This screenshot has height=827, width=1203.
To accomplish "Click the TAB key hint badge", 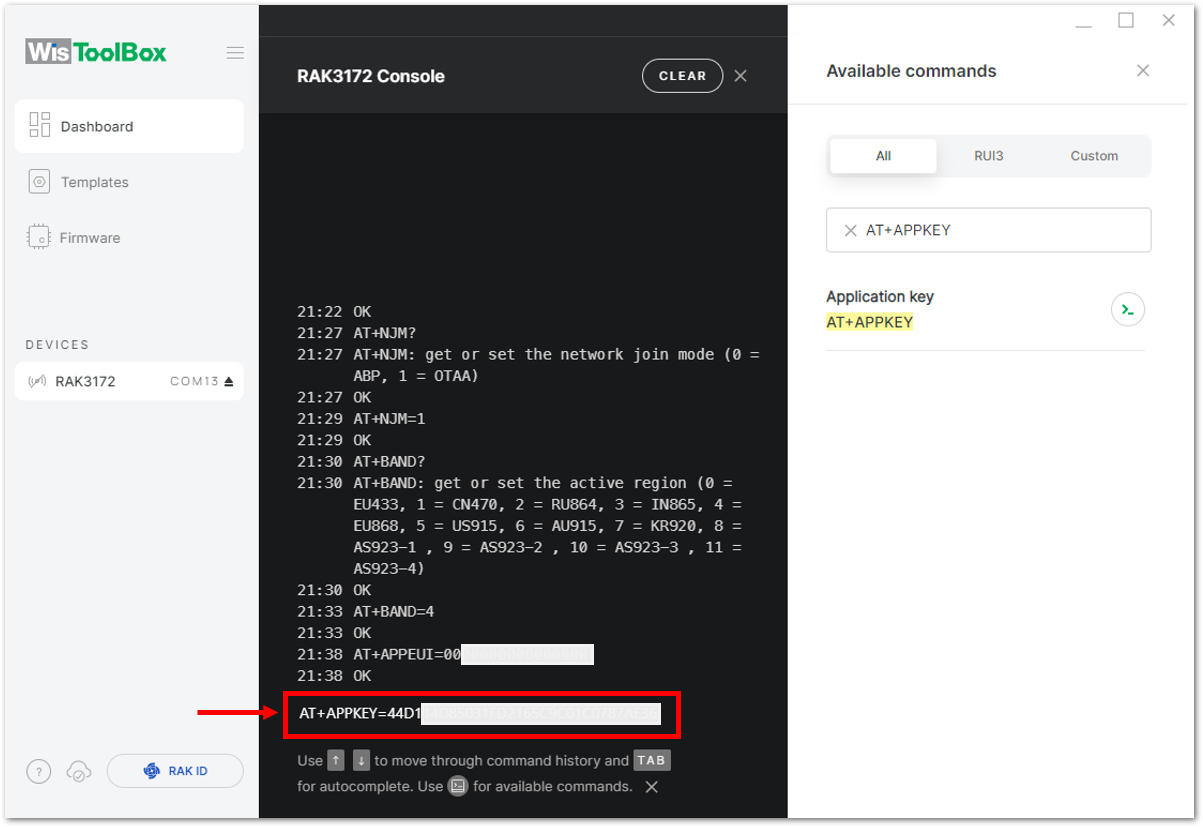I will click(651, 760).
